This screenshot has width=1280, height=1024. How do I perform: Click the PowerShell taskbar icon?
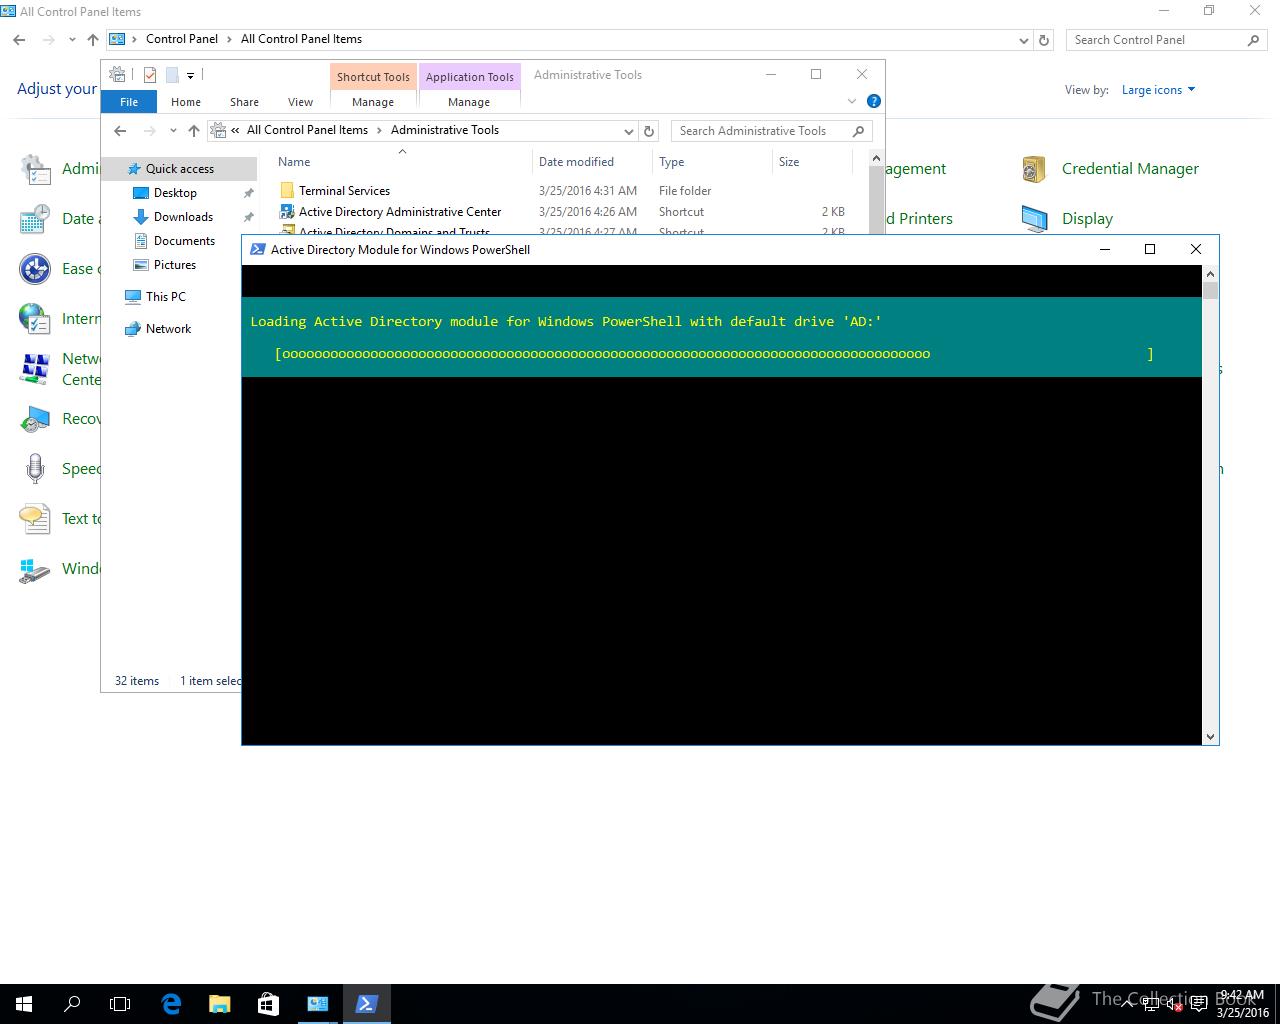(x=366, y=1004)
